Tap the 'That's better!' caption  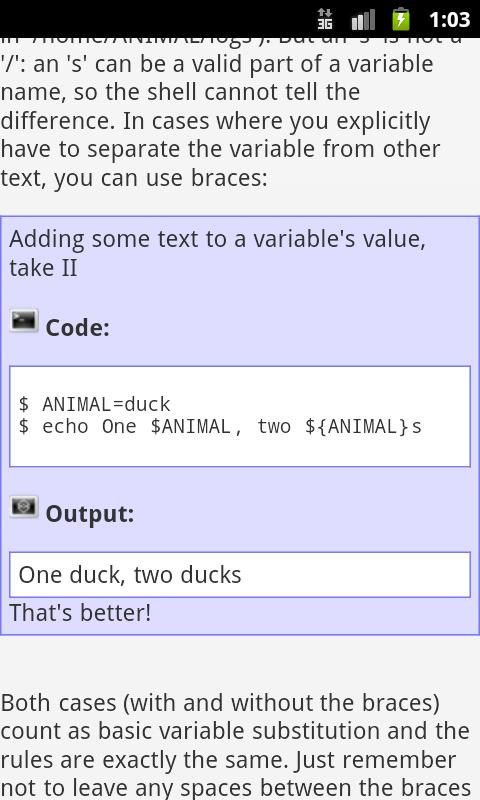(80, 613)
